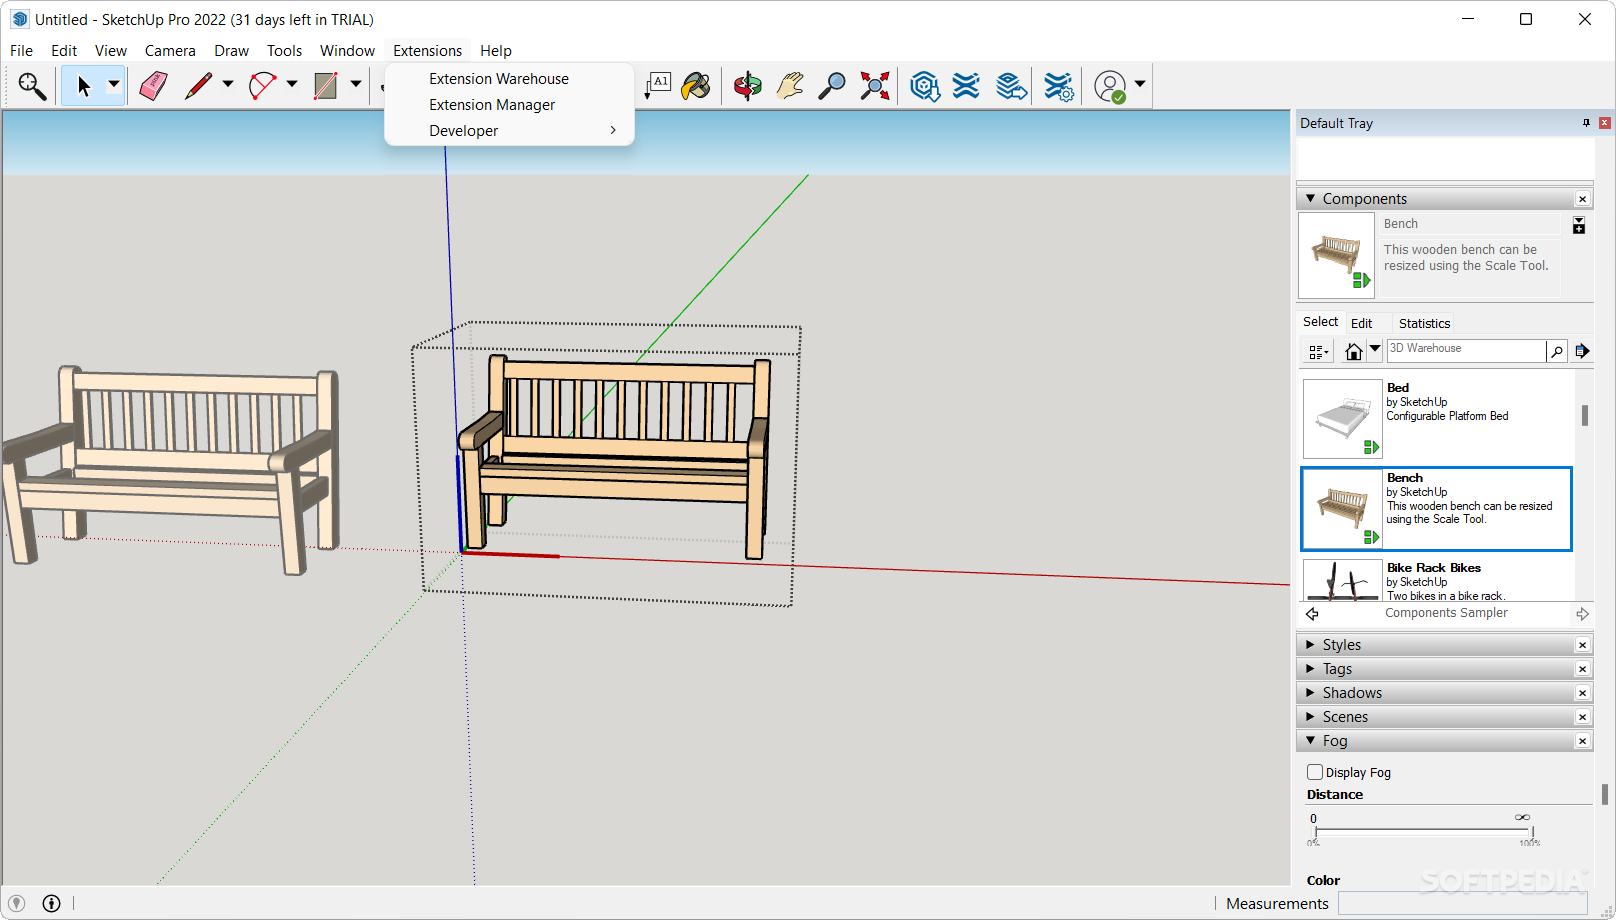1616x920 pixels.
Task: Close the Components panel with its X
Action: (1582, 199)
